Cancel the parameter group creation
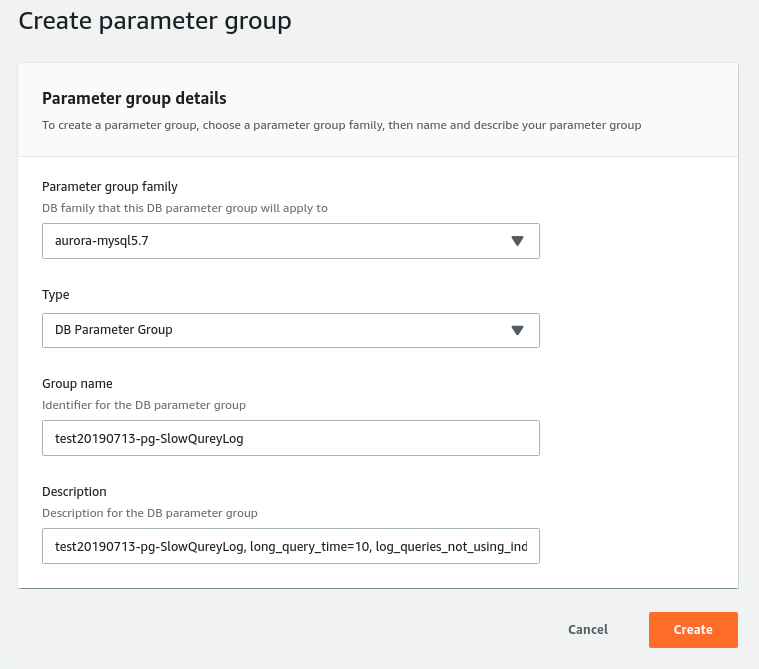This screenshot has height=669, width=759. (x=588, y=629)
